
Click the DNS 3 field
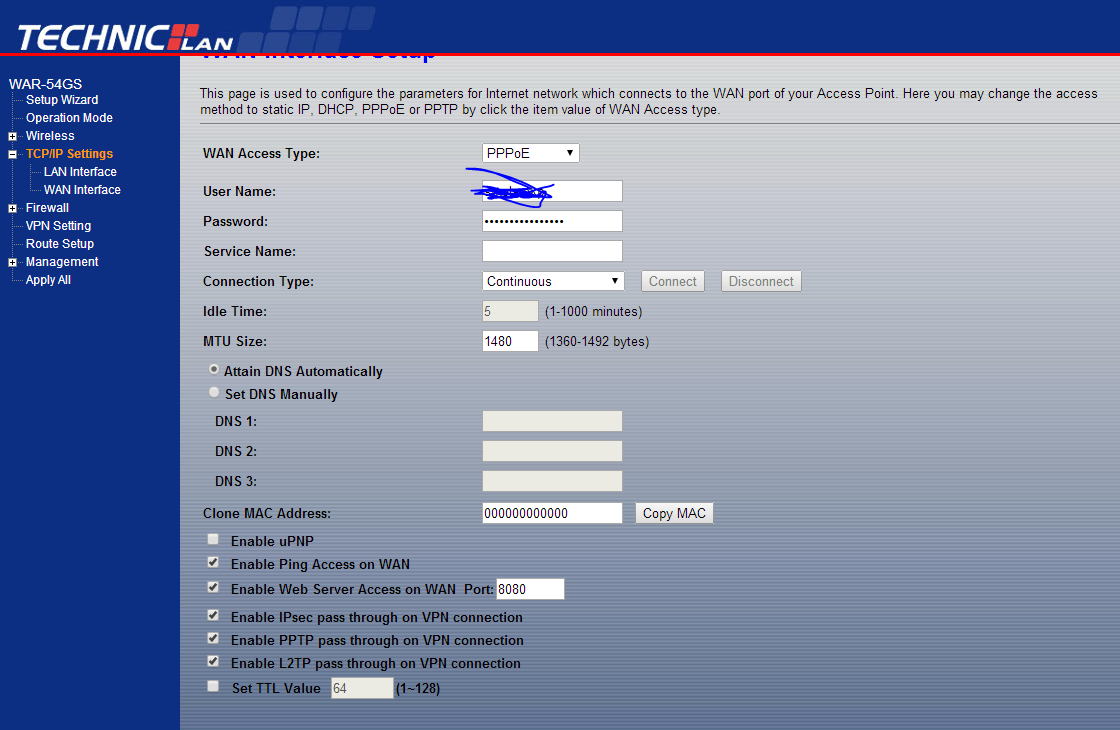coord(552,481)
